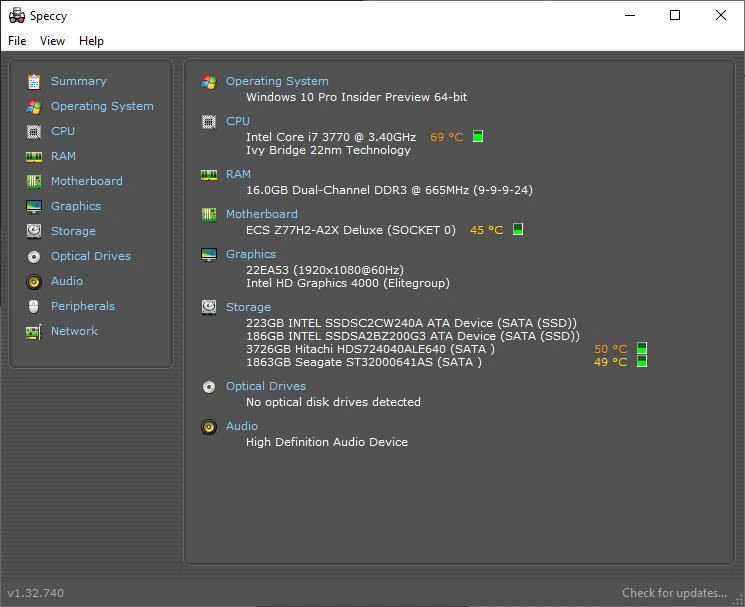
Task: Click Audio heading link in main panel
Action: click(242, 426)
